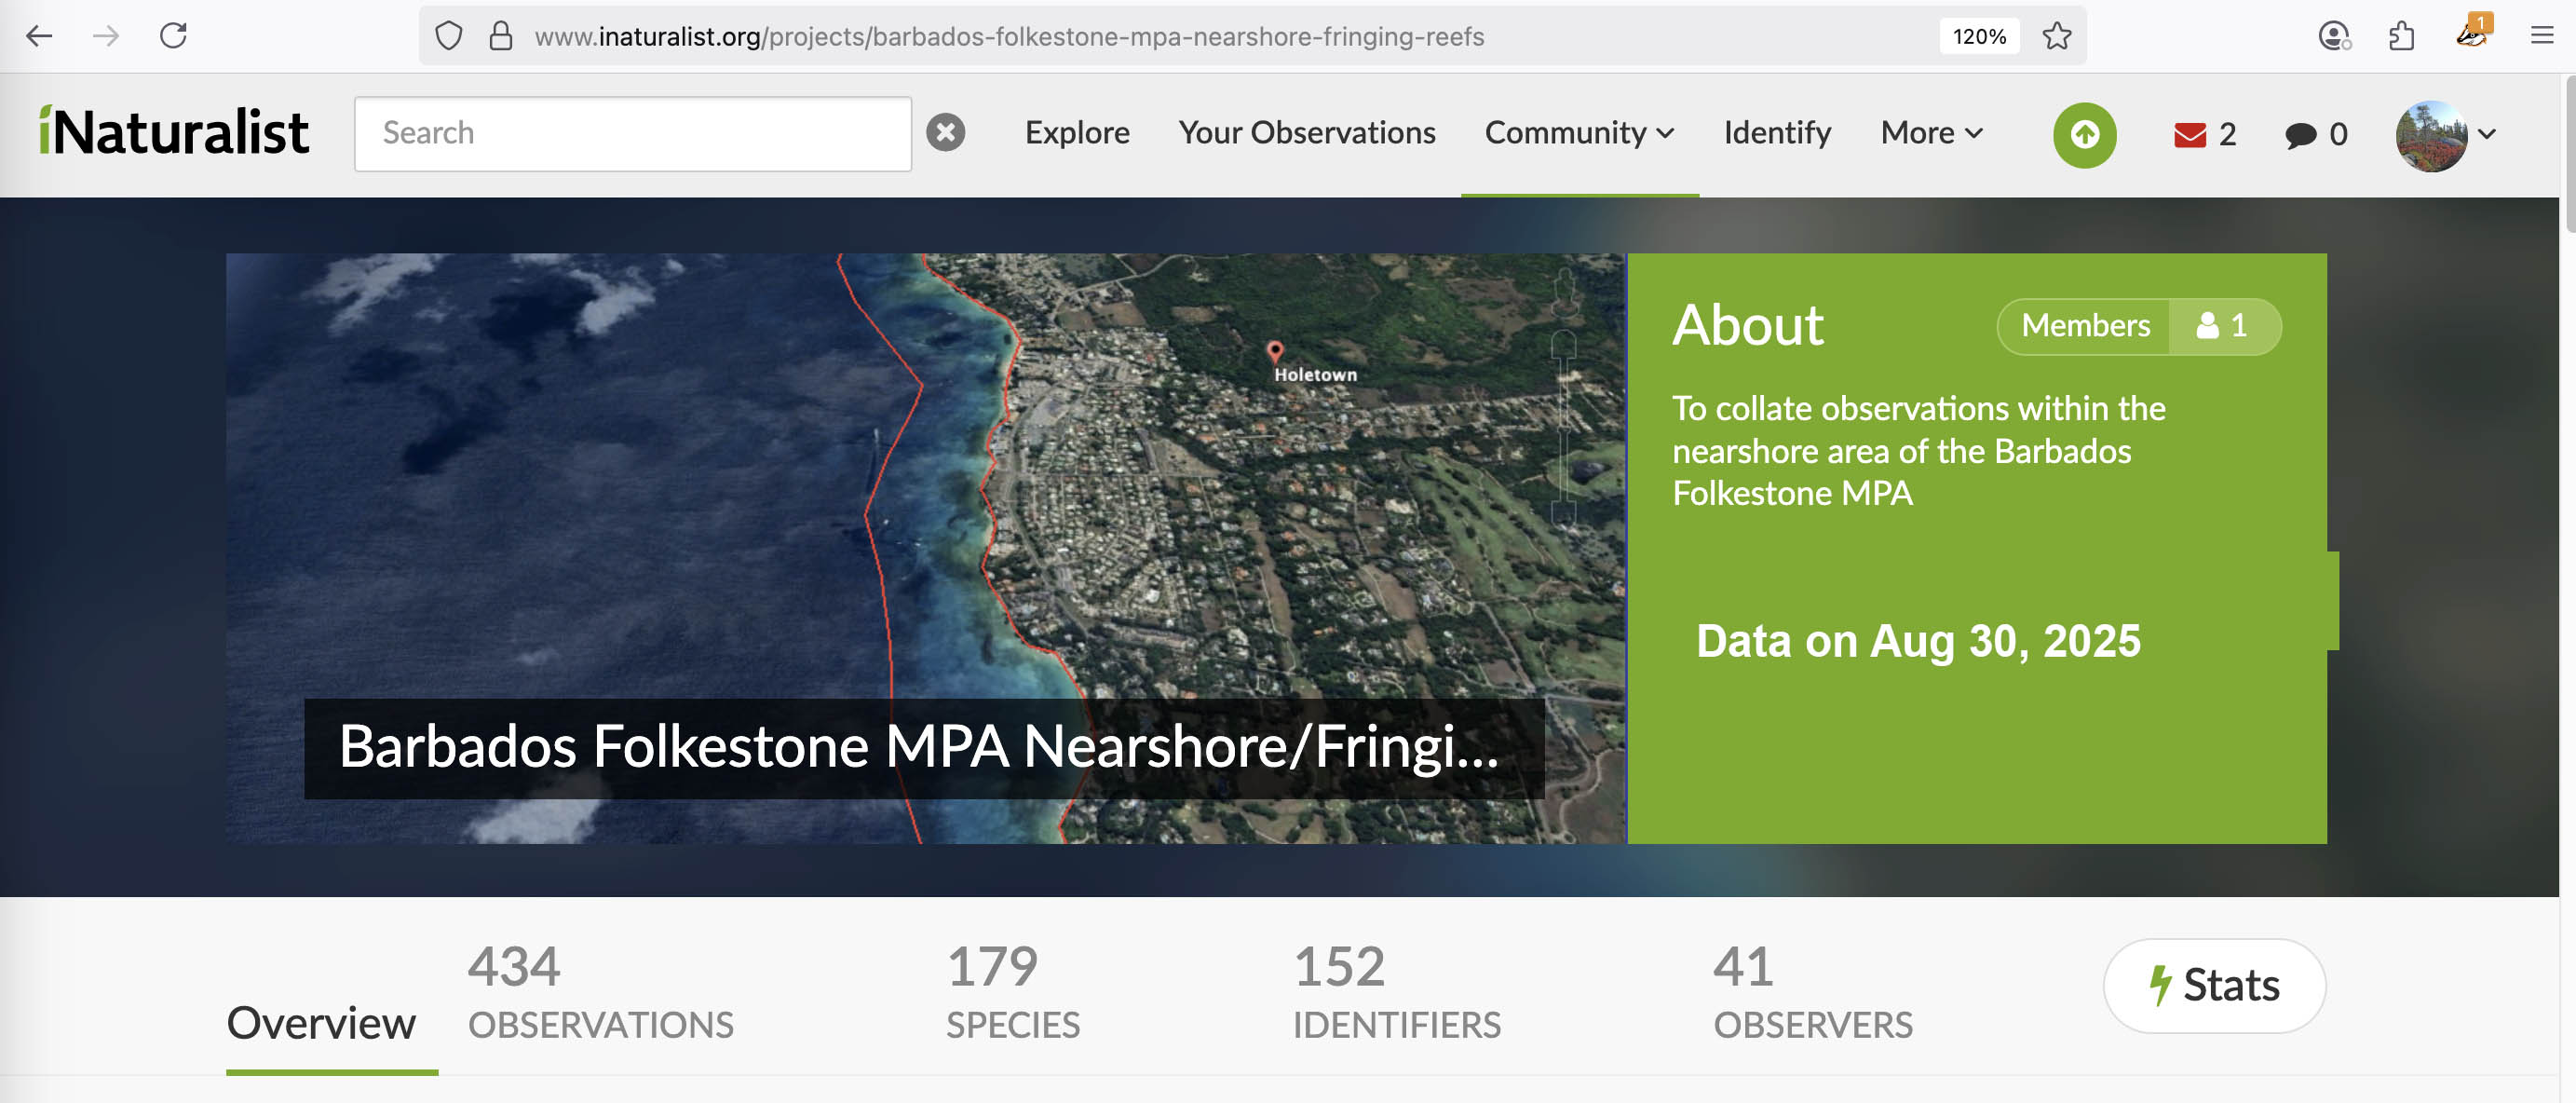Go forward in browser history
The width and height of the screenshot is (2576, 1103).
(105, 37)
